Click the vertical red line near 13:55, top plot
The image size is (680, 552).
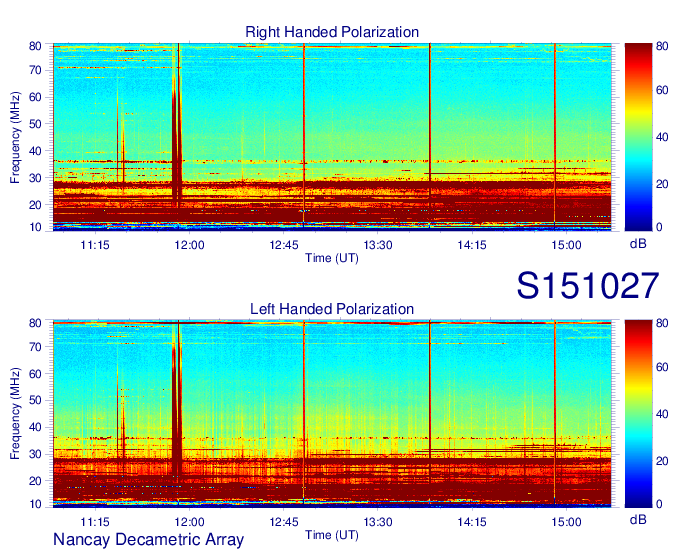click(x=430, y=137)
